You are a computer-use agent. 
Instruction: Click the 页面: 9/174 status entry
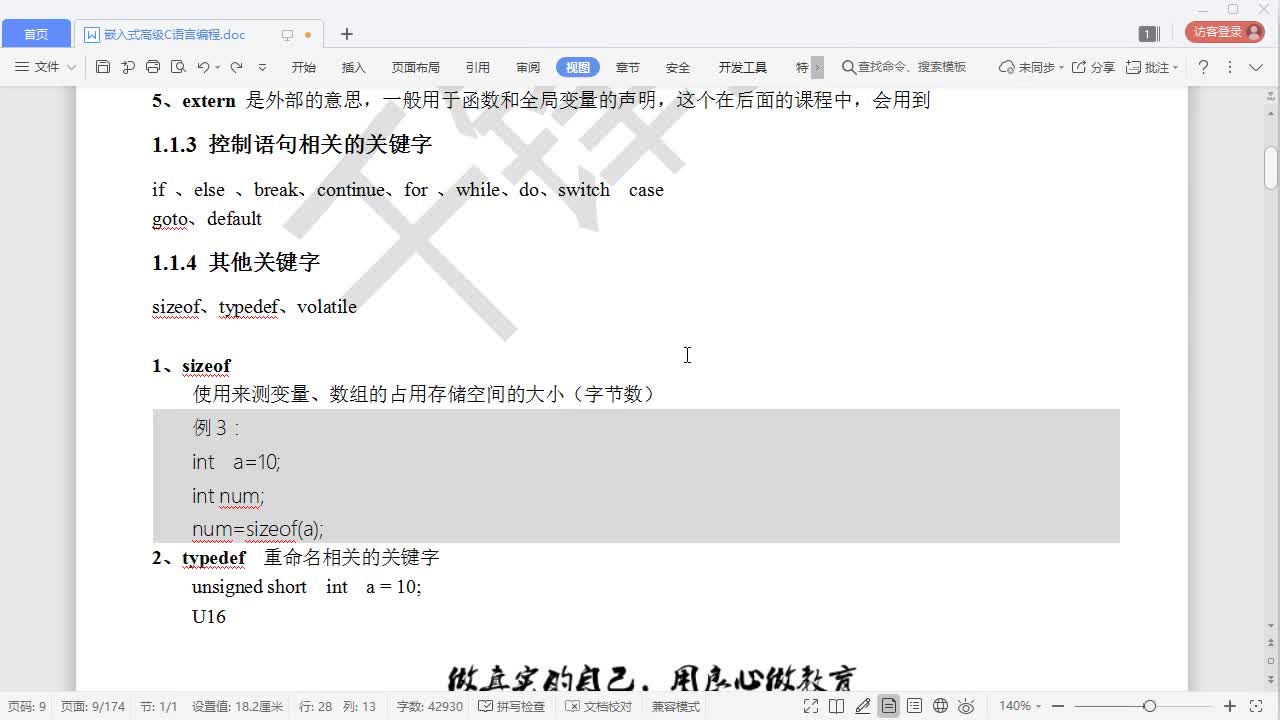click(93, 706)
